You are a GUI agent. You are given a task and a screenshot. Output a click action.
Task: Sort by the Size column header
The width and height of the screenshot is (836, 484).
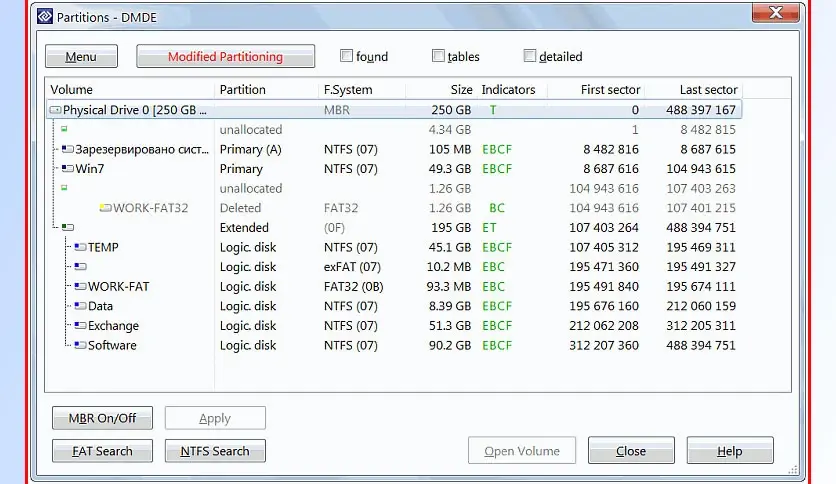(x=460, y=89)
